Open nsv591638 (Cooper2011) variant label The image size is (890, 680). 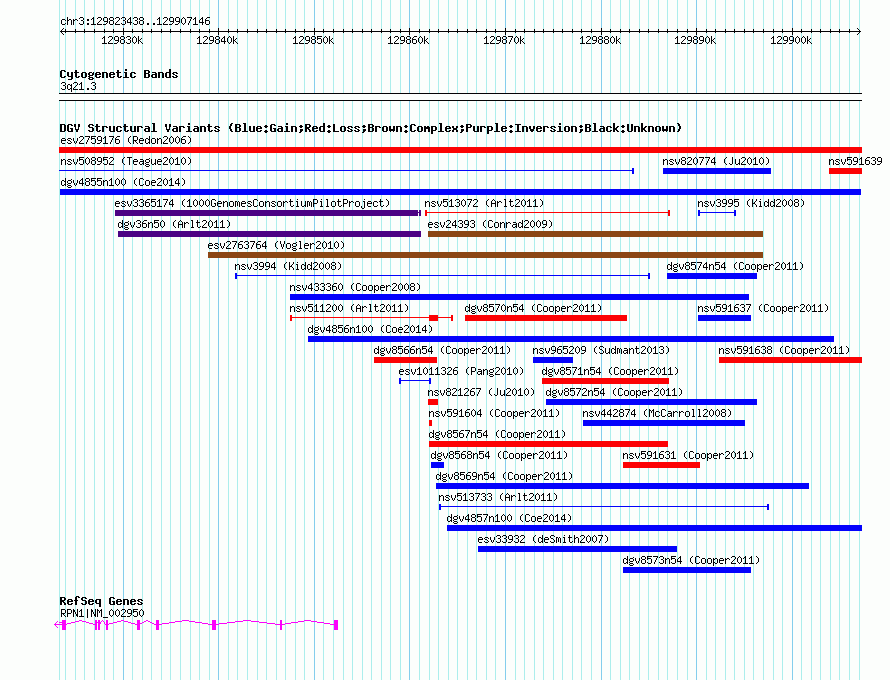point(784,350)
